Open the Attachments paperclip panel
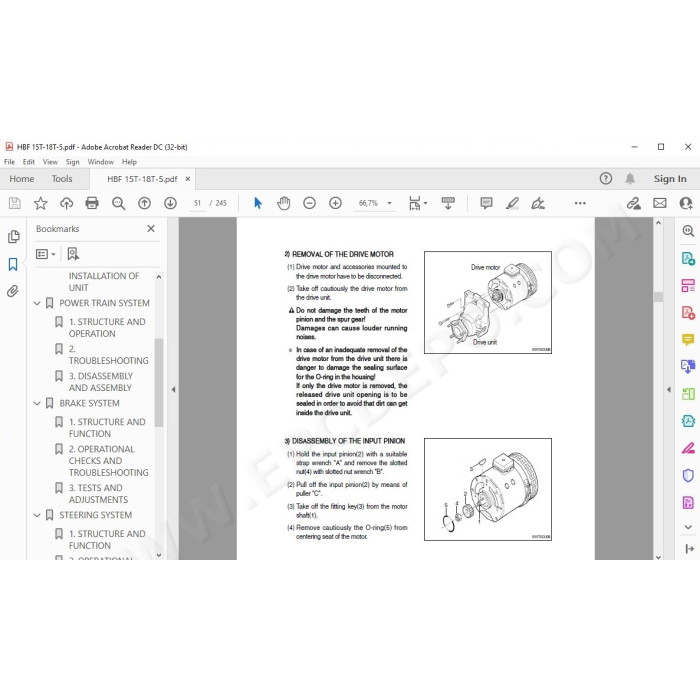Viewport: 700px width, 700px height. point(13,292)
